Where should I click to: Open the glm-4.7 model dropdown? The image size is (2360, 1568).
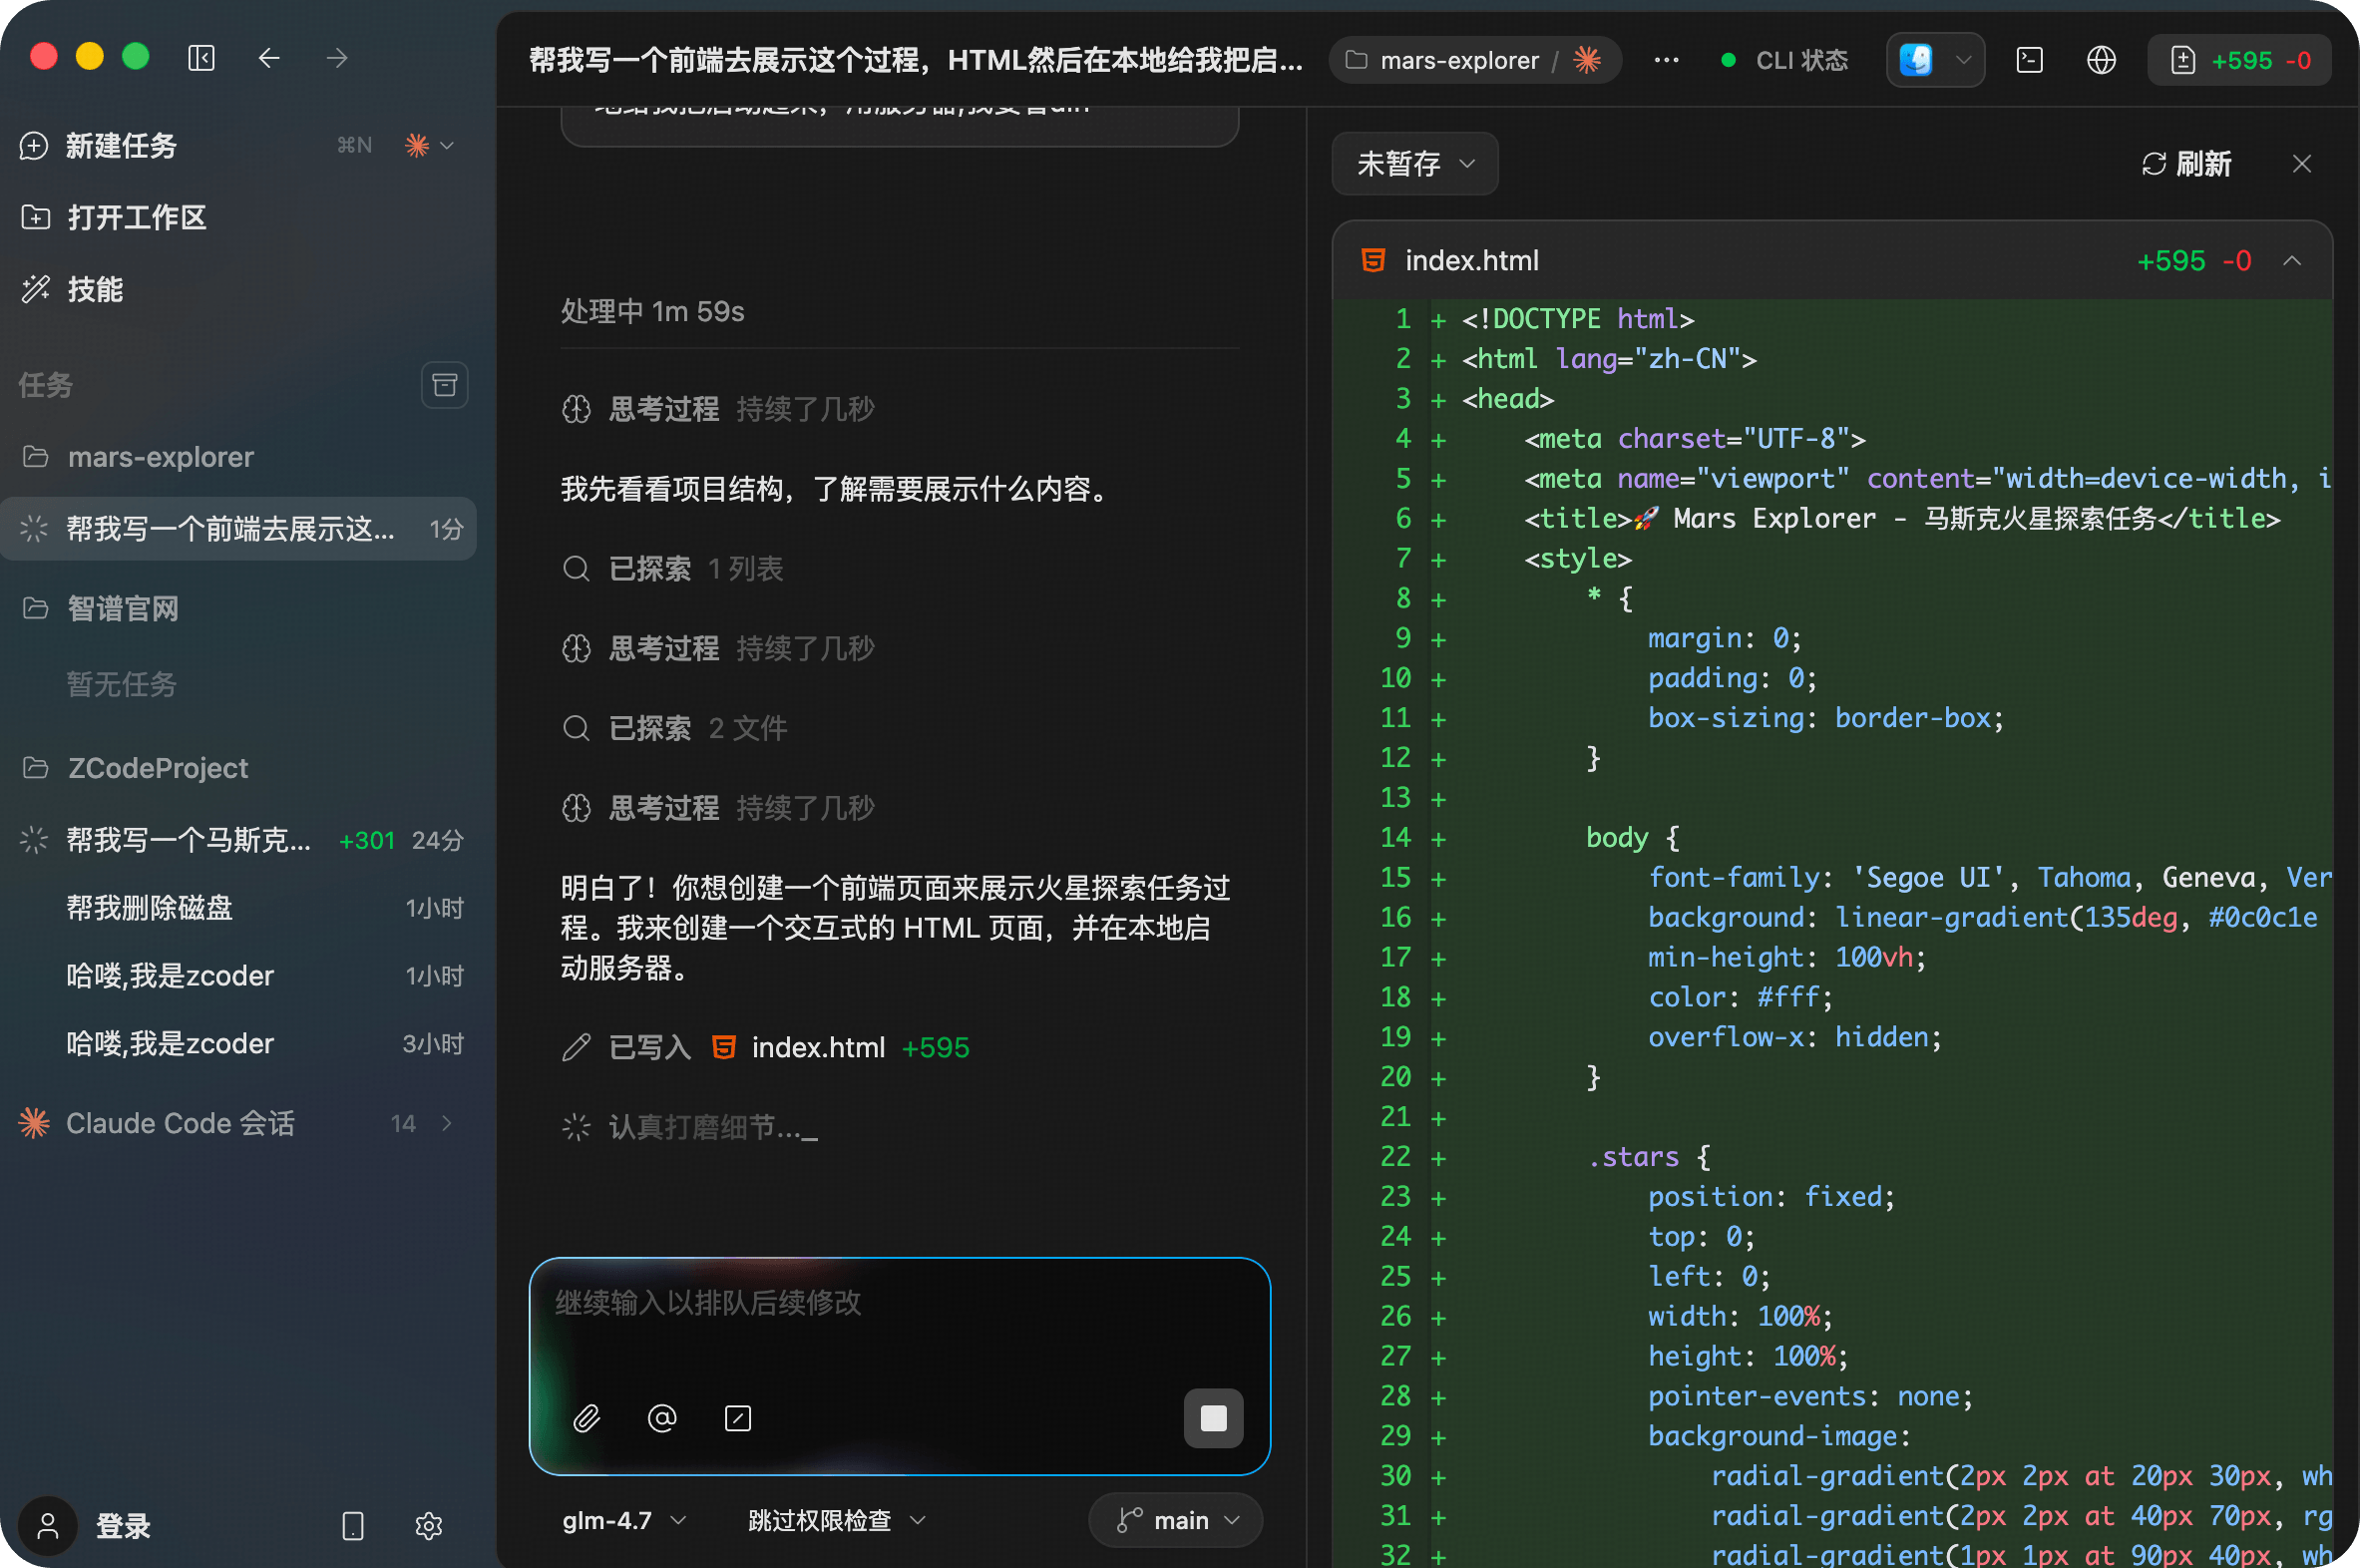[624, 1520]
